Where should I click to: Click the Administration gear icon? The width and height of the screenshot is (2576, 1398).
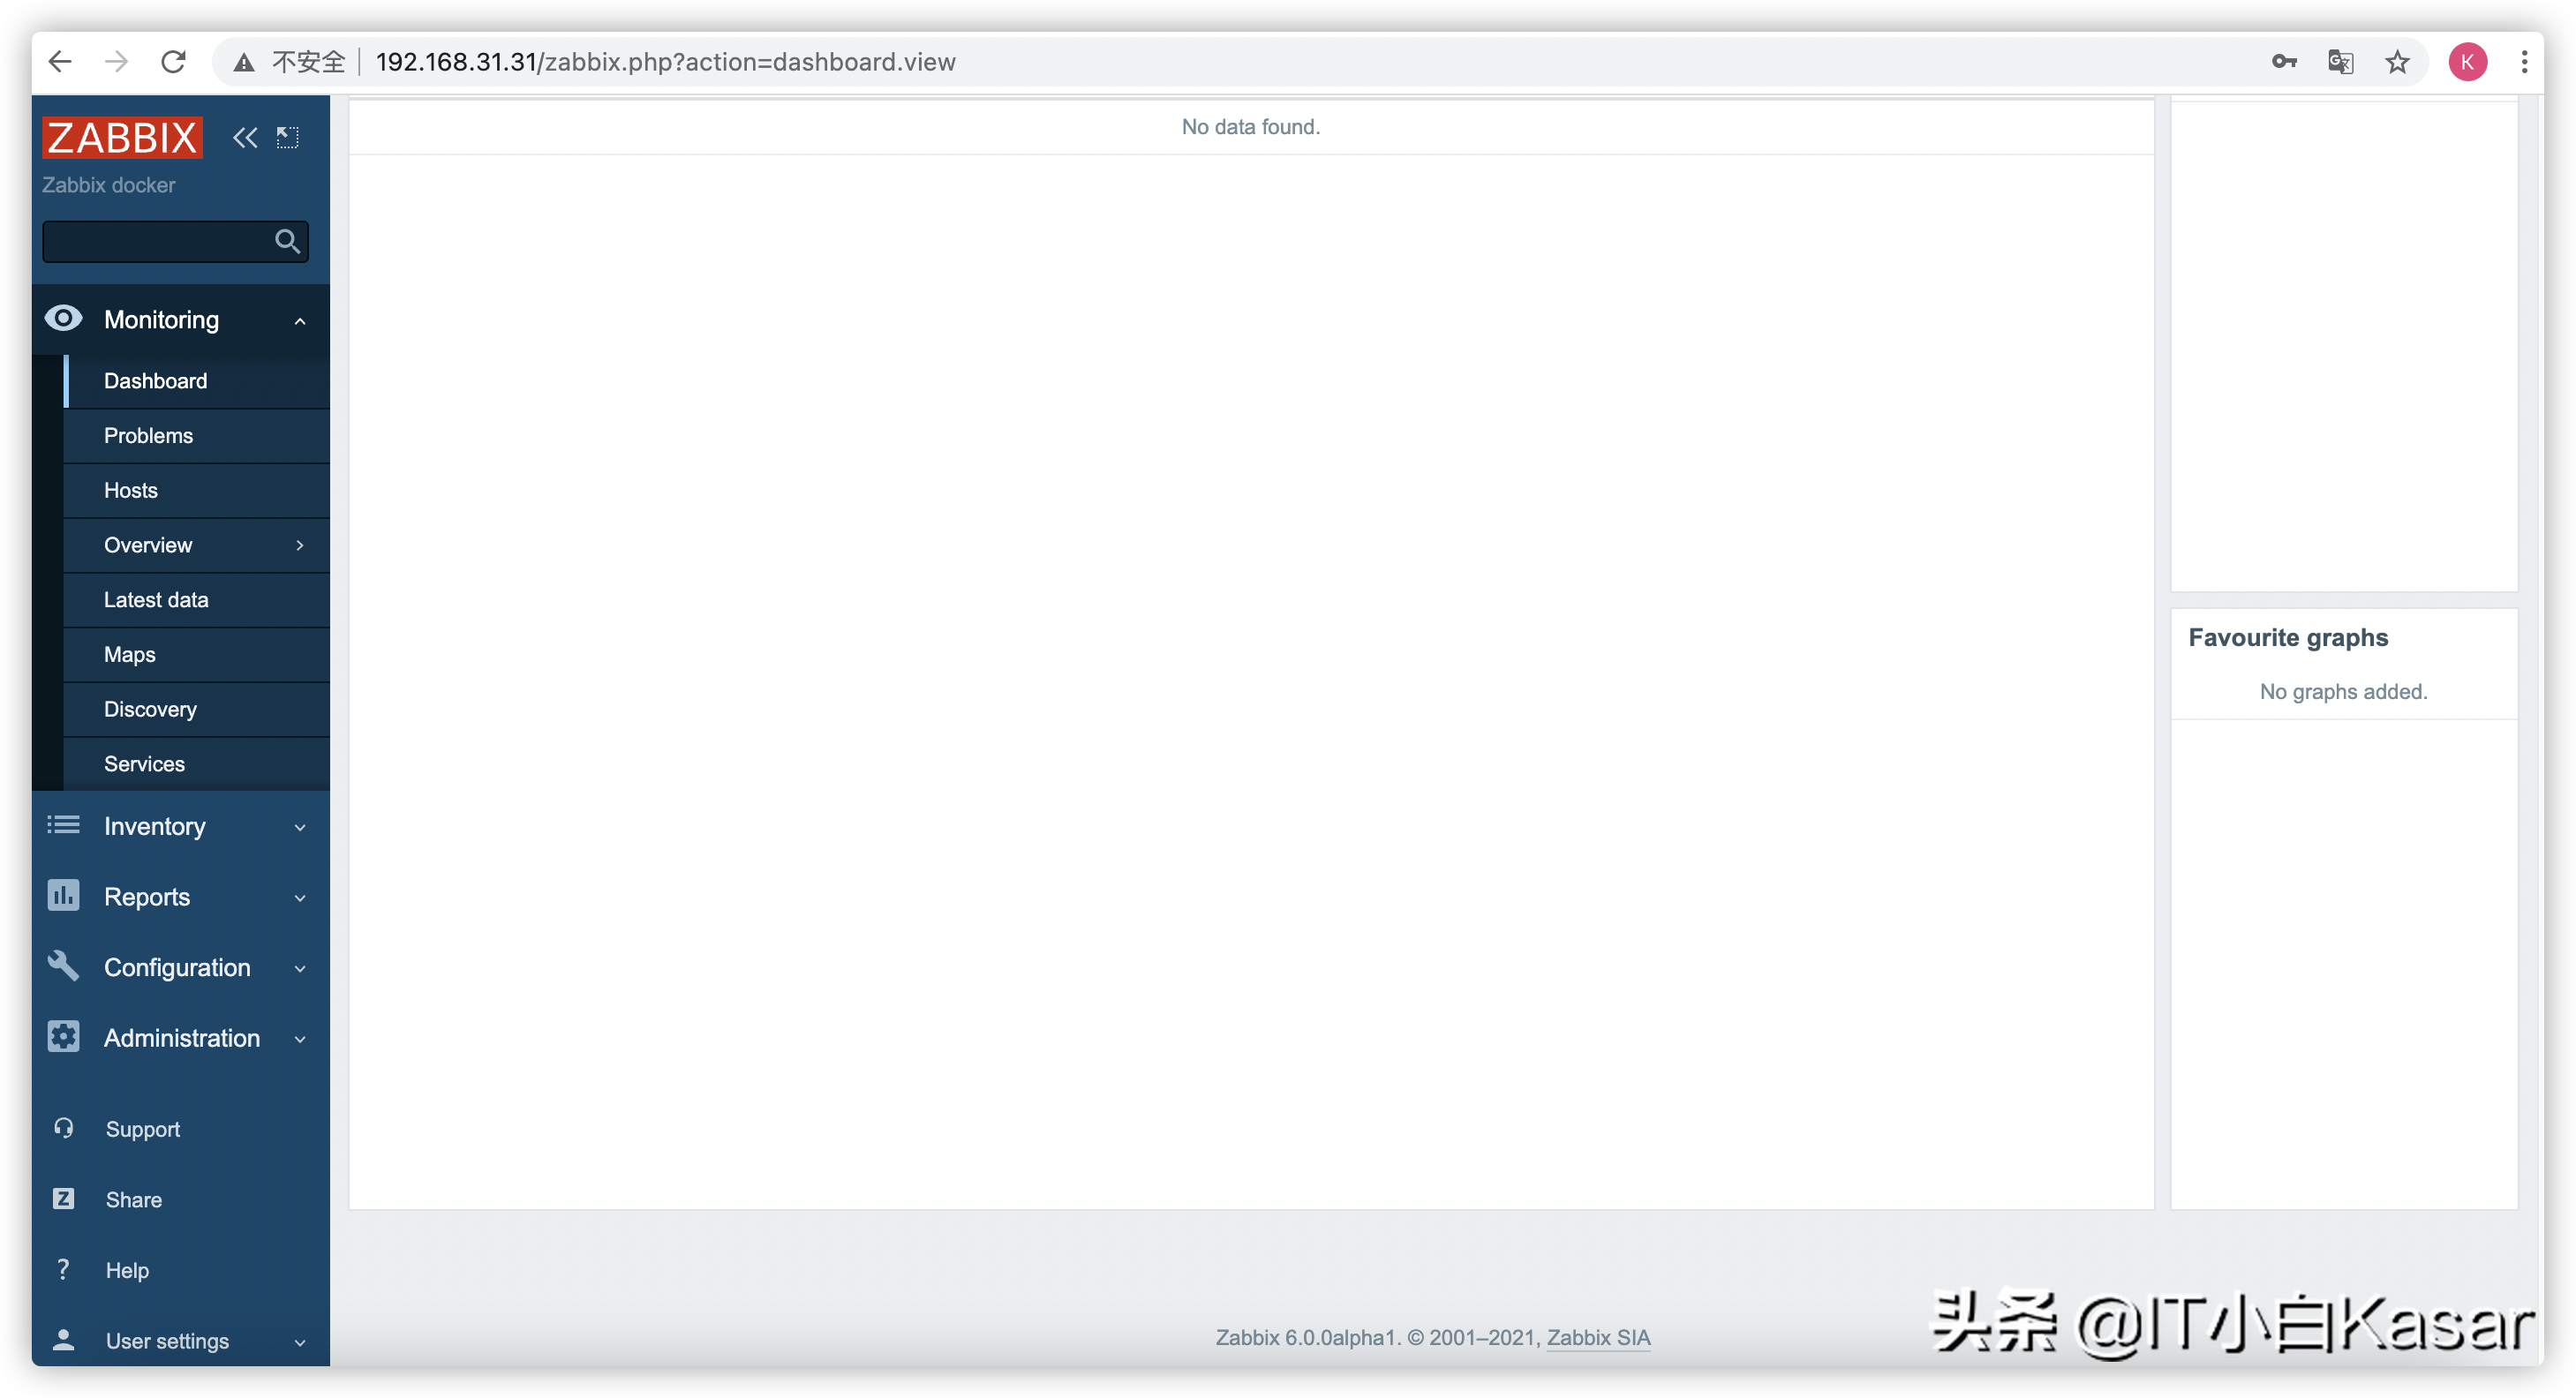pyautogui.click(x=62, y=1036)
